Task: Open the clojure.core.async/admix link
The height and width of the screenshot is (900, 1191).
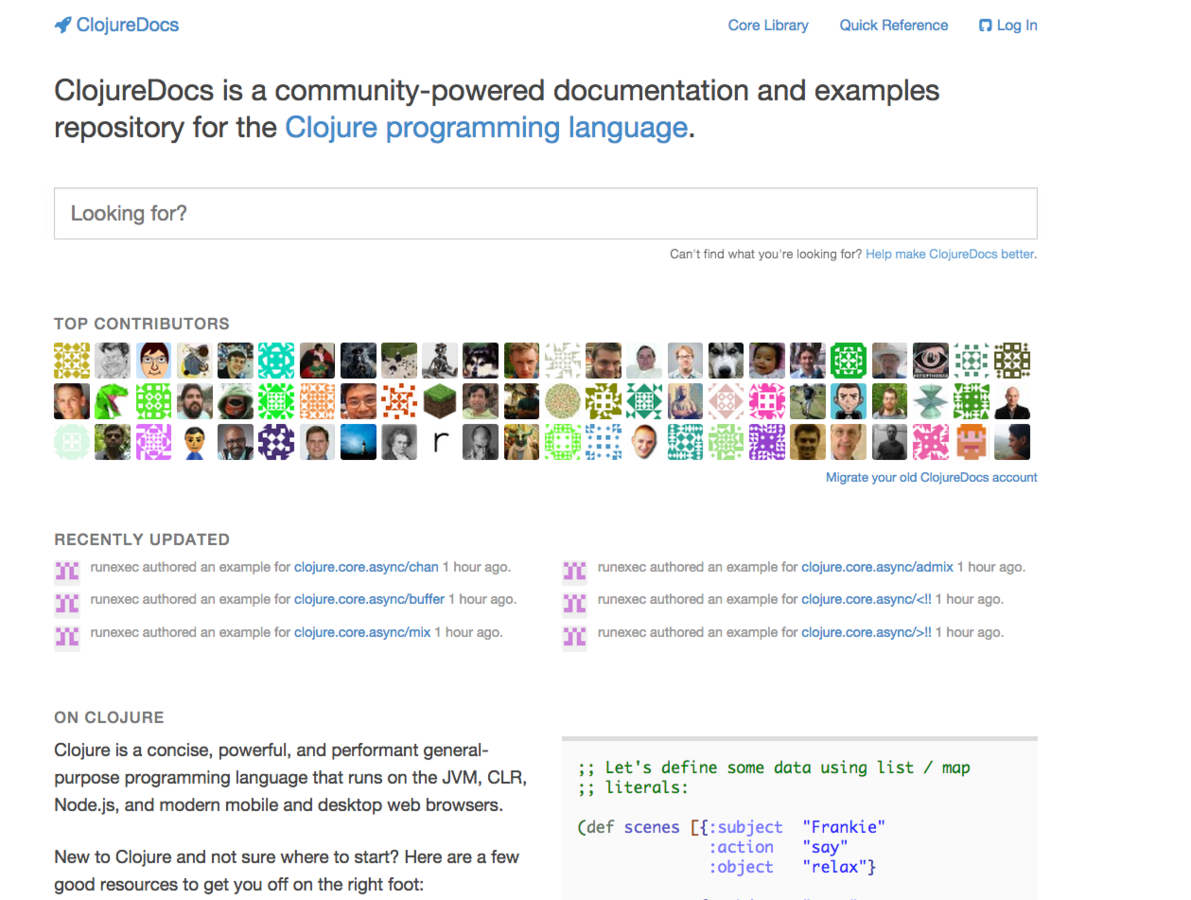Action: tap(877, 567)
